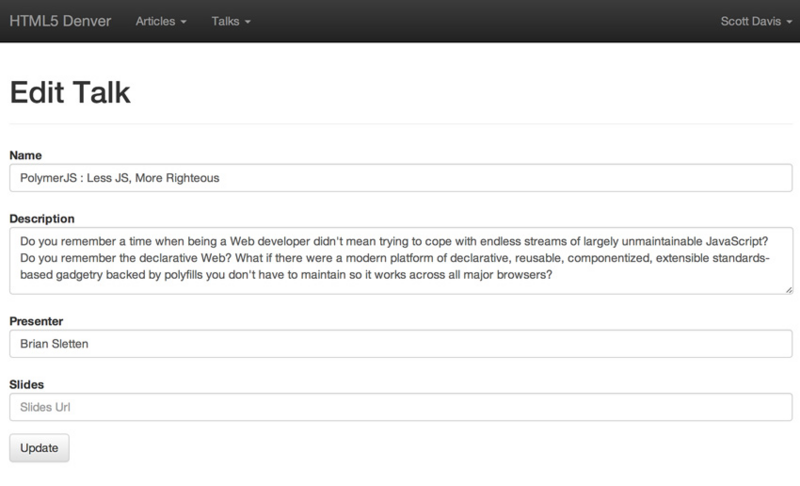The height and width of the screenshot is (486, 800).
Task: Click the Slides field label
Action: 27,385
